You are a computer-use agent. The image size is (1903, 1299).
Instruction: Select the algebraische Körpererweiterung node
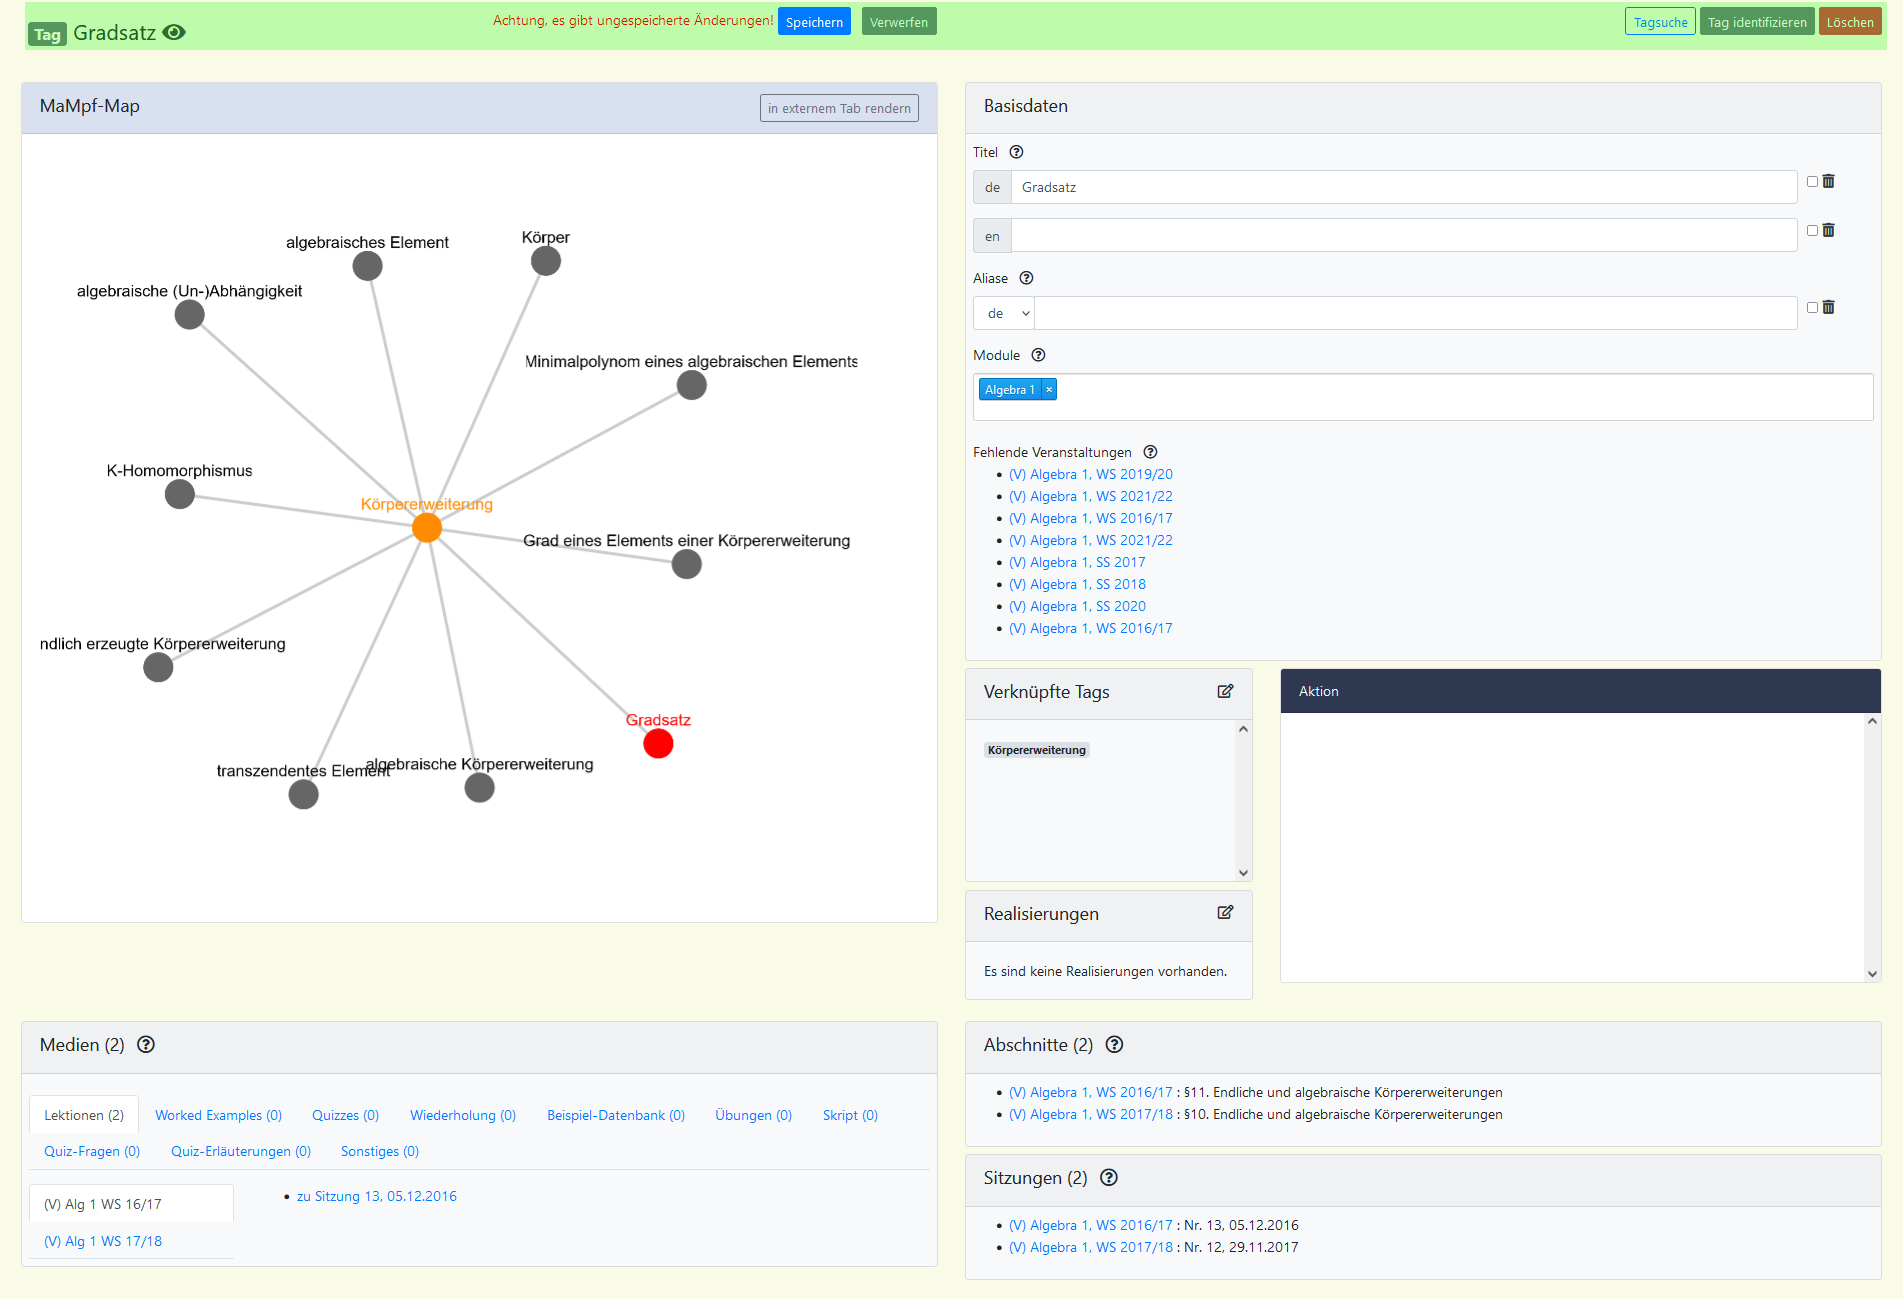480,787
